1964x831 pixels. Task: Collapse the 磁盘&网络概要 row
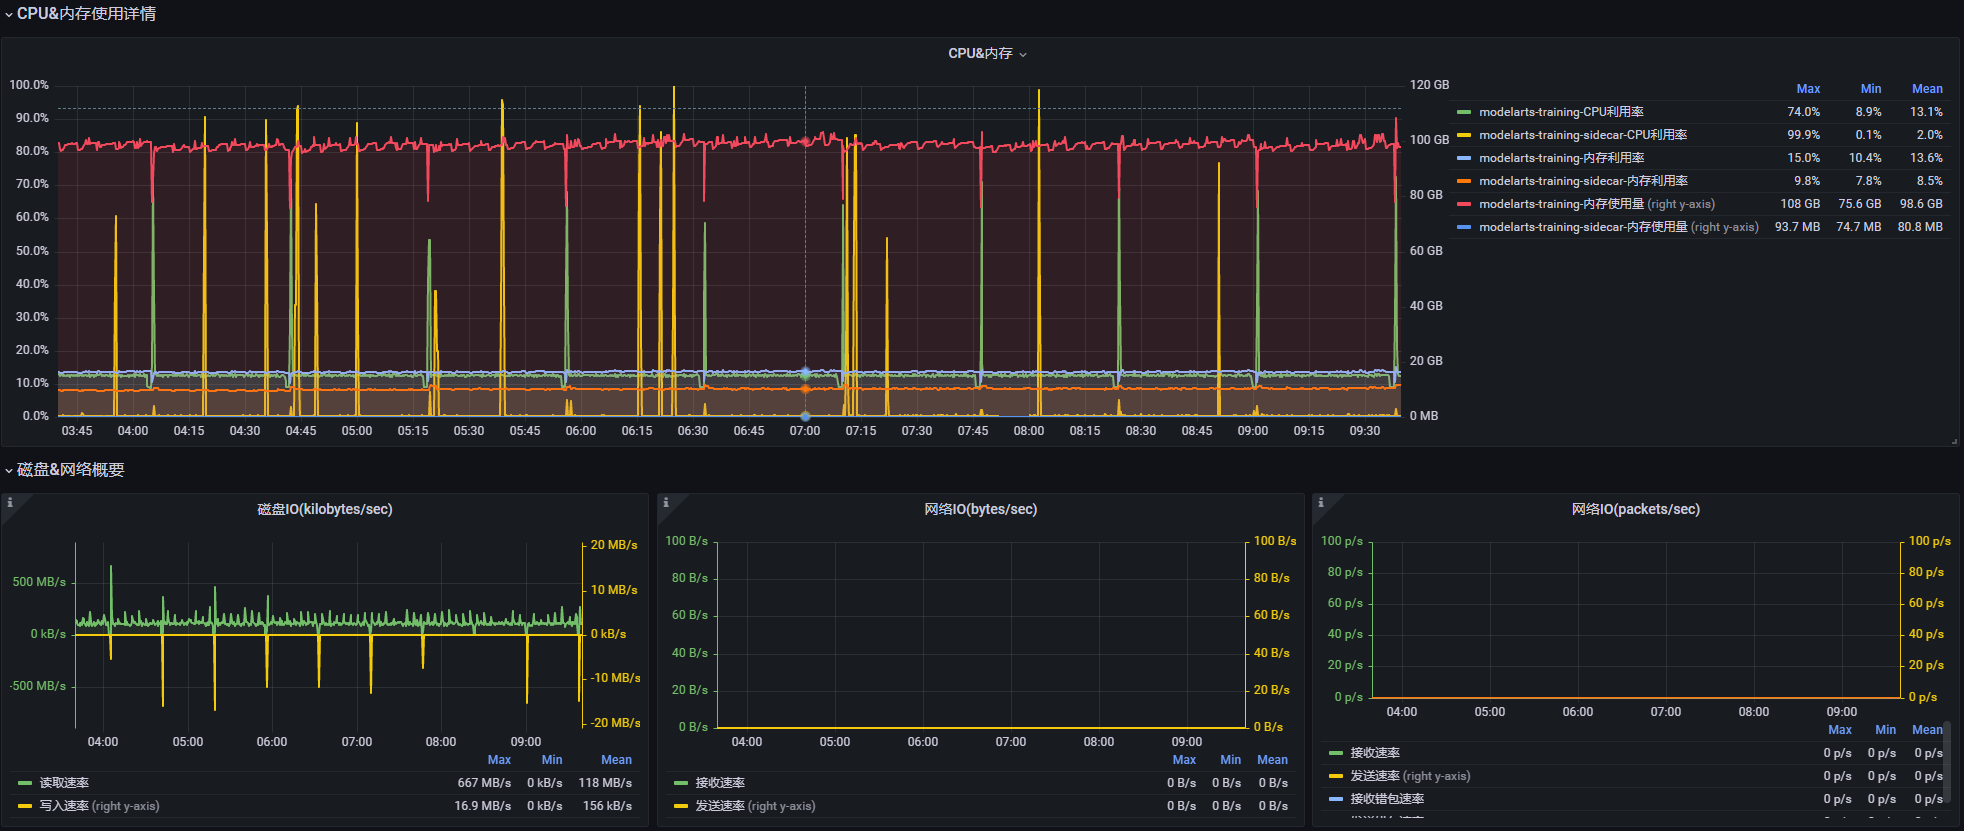(65, 470)
